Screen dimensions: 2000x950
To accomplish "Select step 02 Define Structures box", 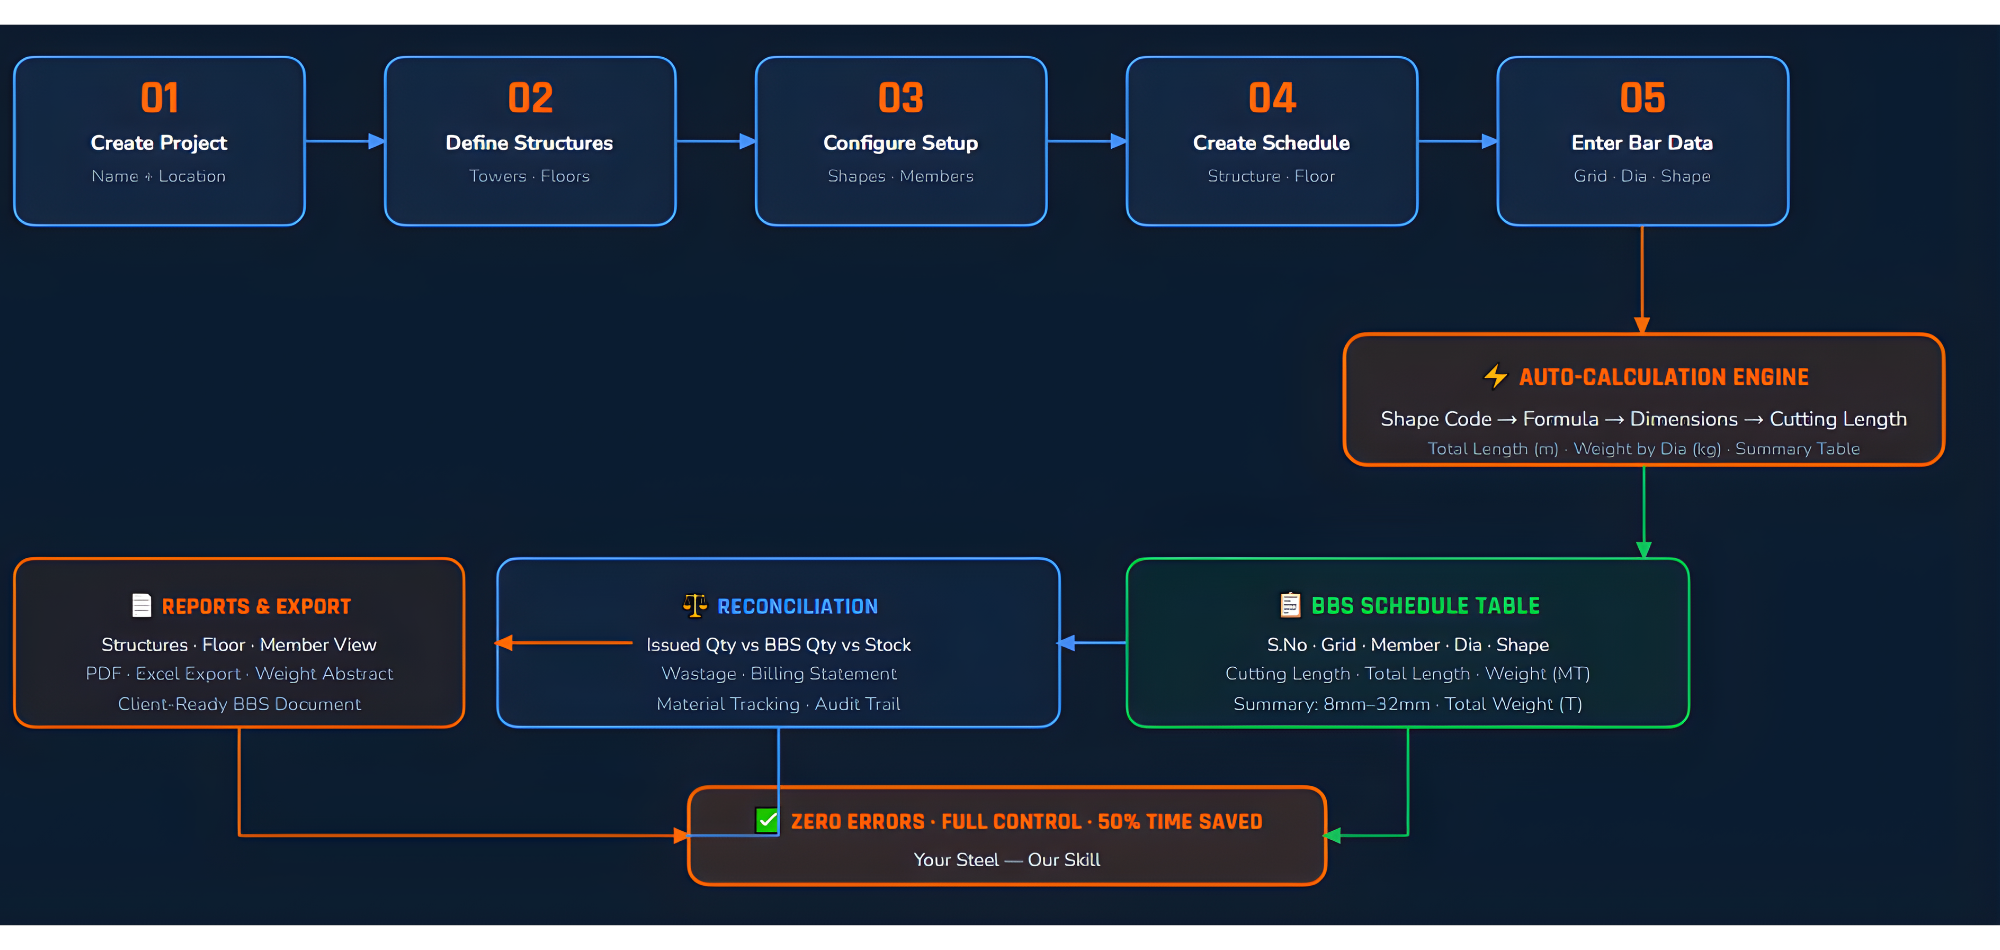I will coord(530,141).
